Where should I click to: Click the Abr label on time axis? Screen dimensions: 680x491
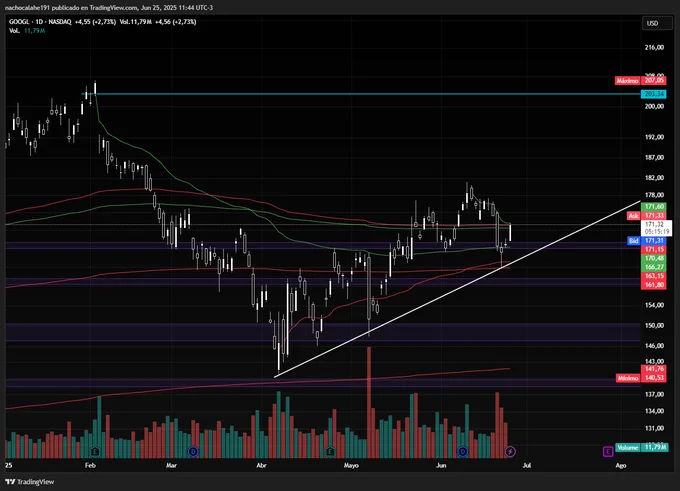pyautogui.click(x=261, y=465)
